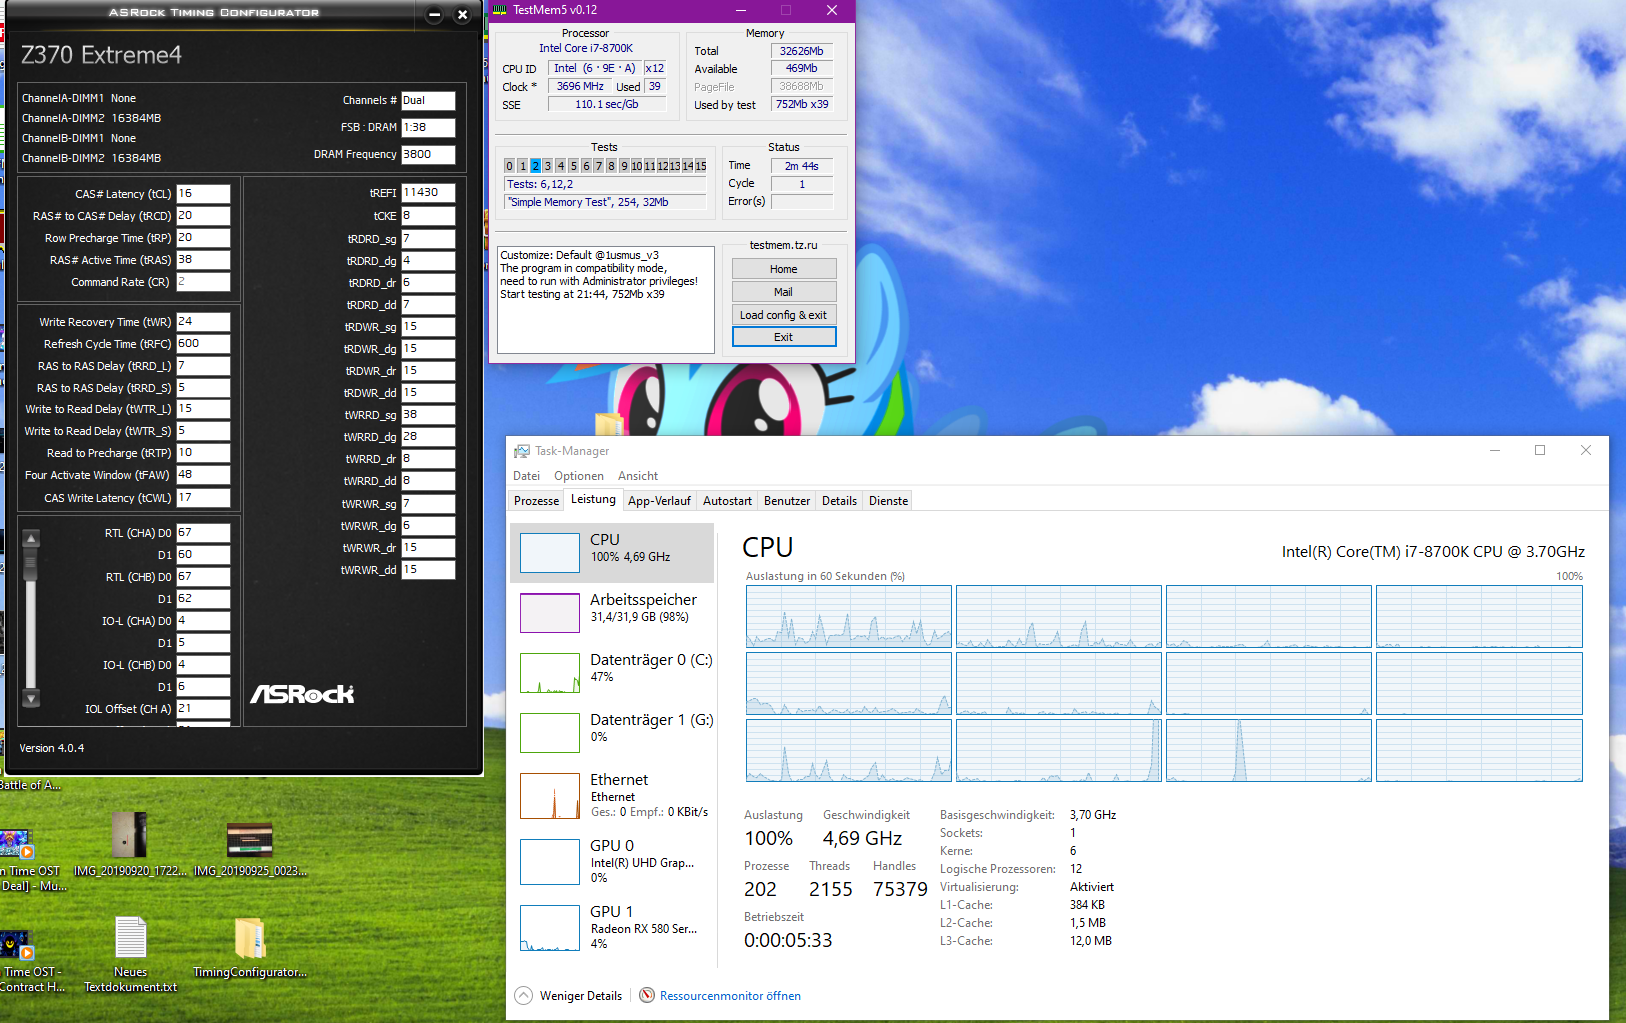This screenshot has height=1023, width=1626.
Task: Click Load config & exit button
Action: [x=784, y=315]
